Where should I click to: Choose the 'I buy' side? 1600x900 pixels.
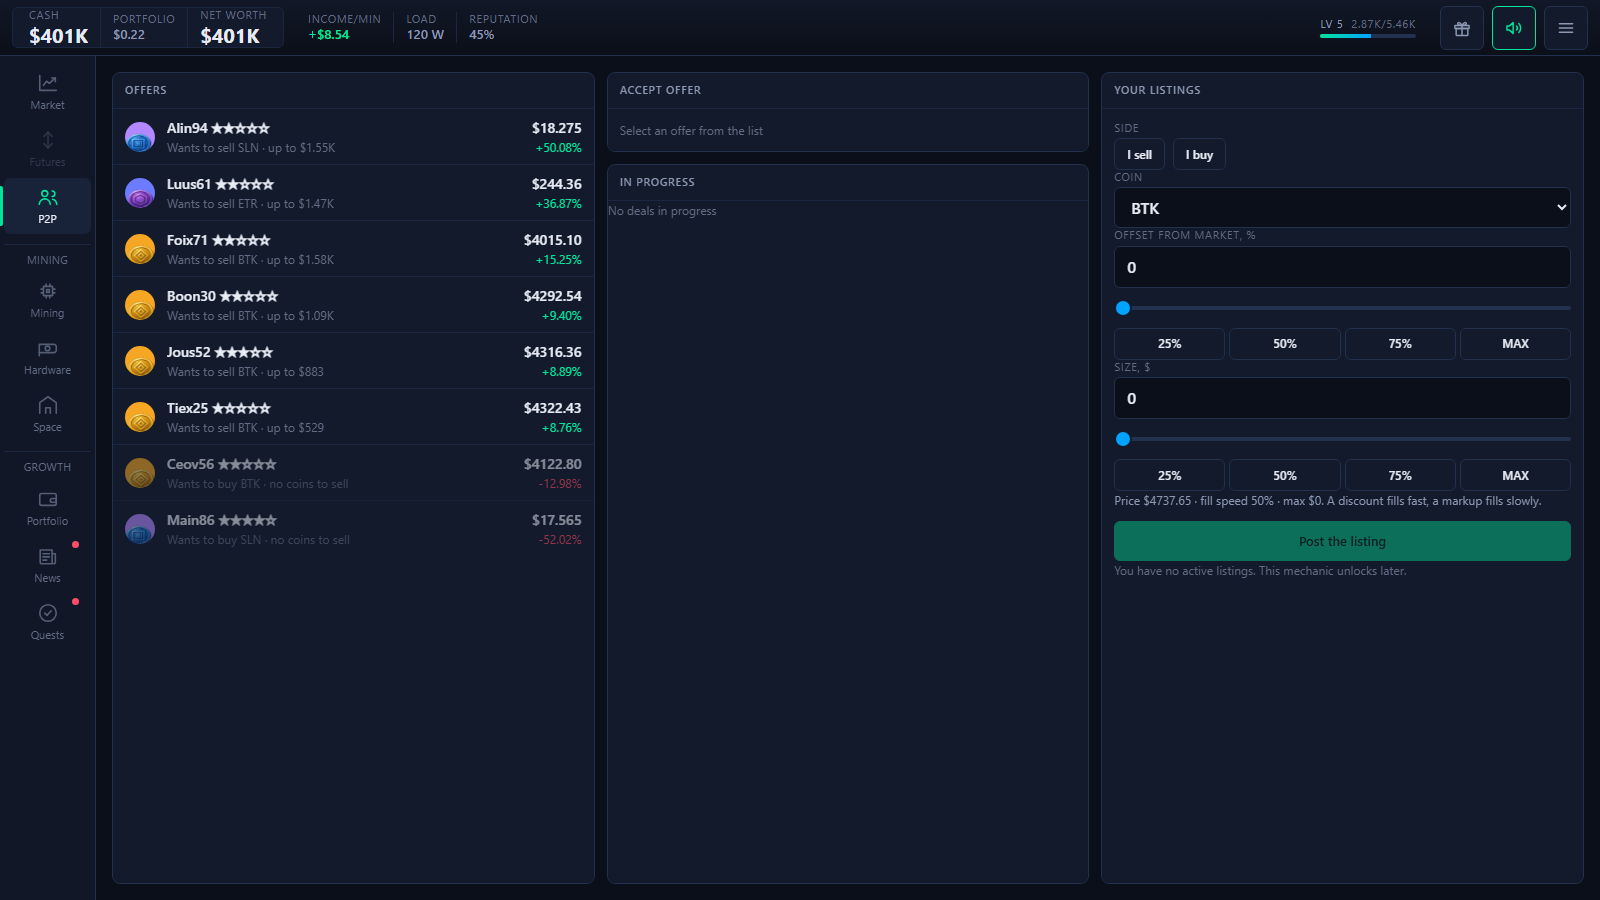click(1199, 154)
